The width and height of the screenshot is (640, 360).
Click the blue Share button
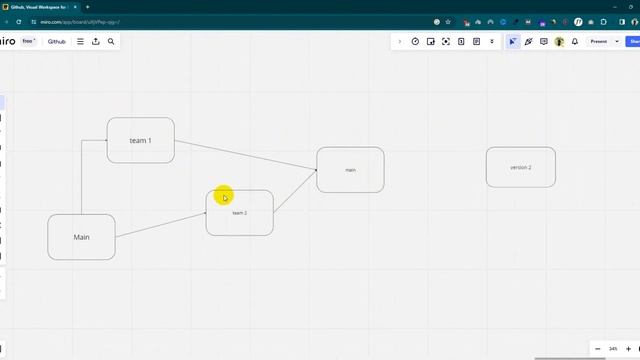[633, 42]
